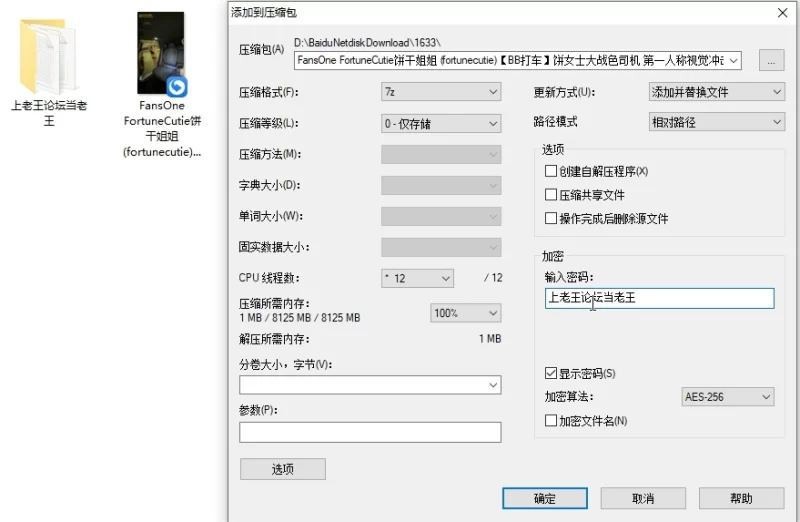Select the 上老王论坛当老王 folder icon
This screenshot has height=522, width=800.
(x=47, y=56)
